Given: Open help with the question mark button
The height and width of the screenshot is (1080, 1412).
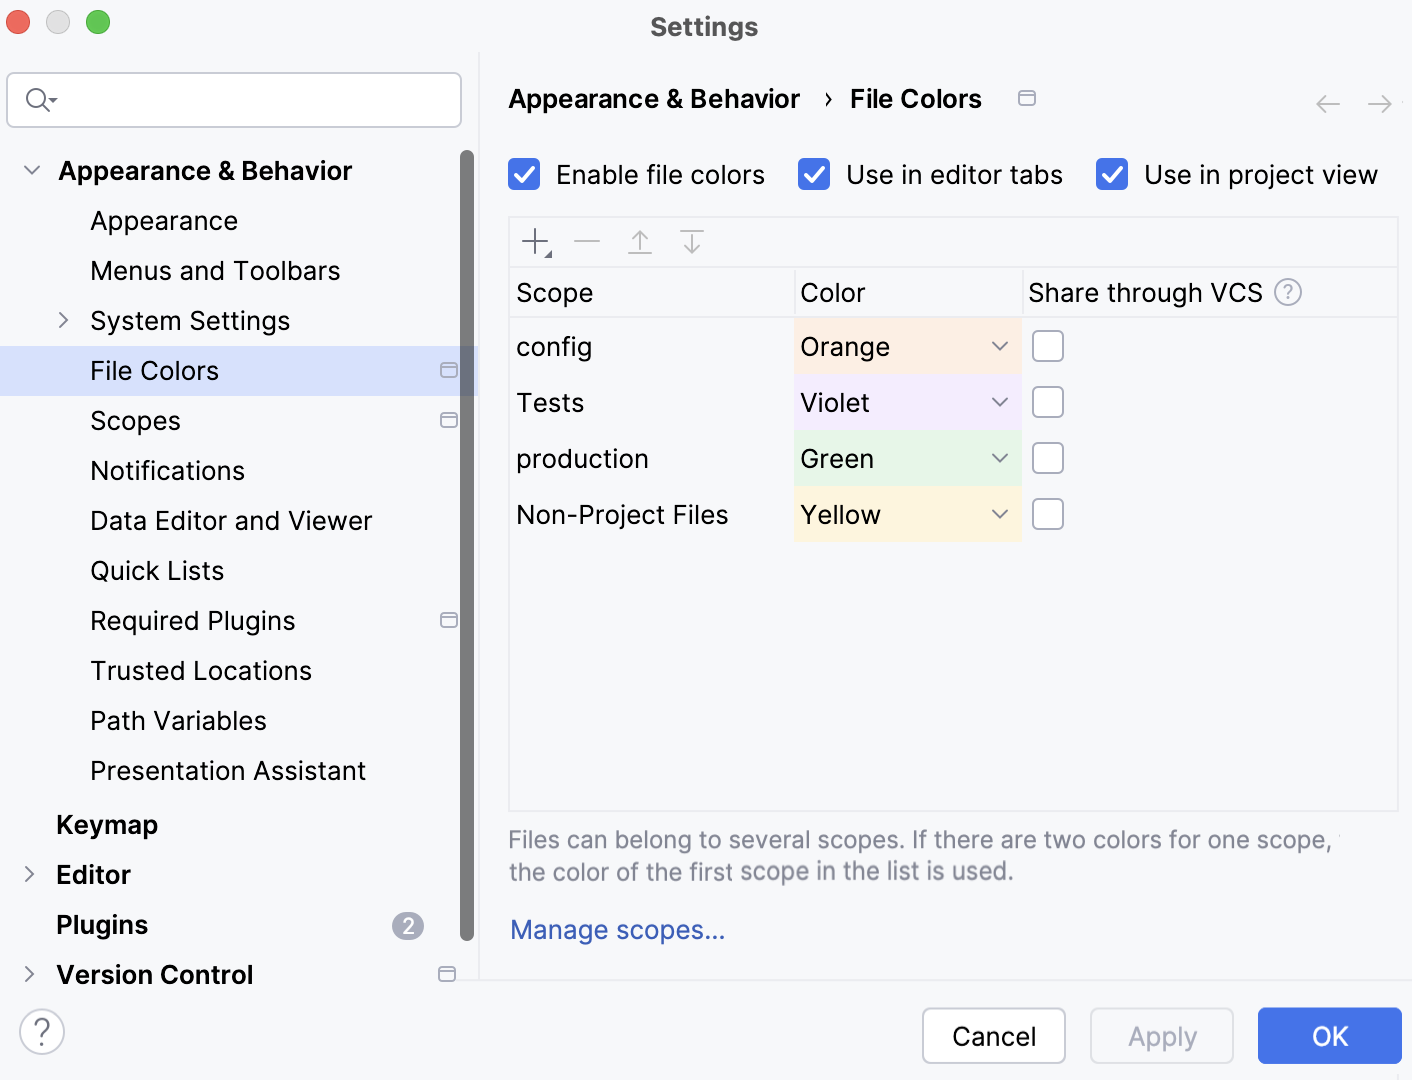Looking at the screenshot, I should 42,1032.
